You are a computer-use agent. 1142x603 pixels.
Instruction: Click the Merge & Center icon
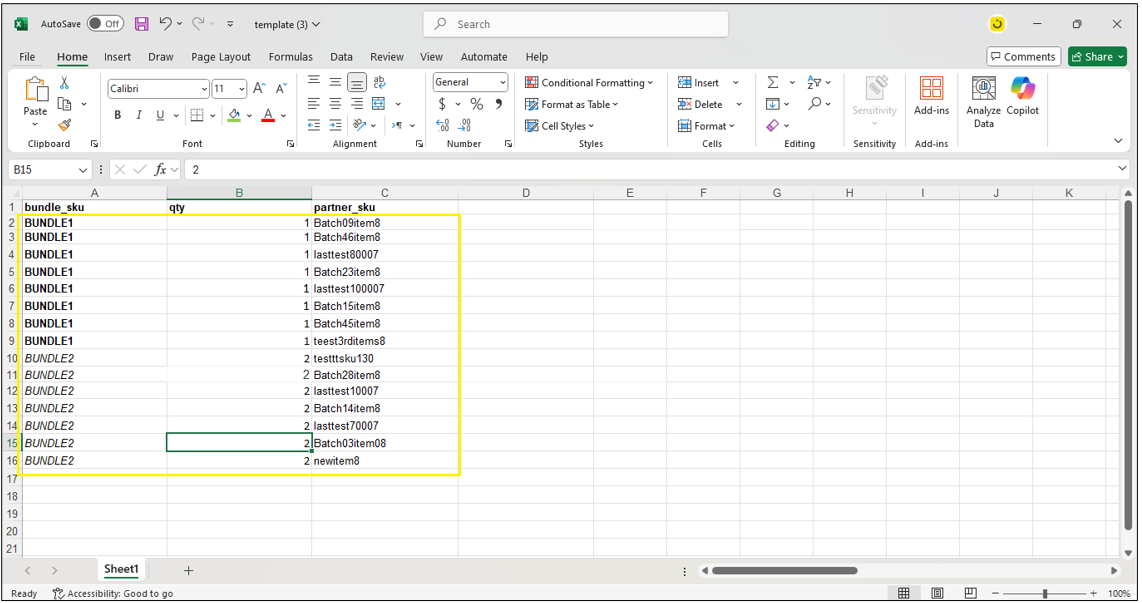(379, 104)
